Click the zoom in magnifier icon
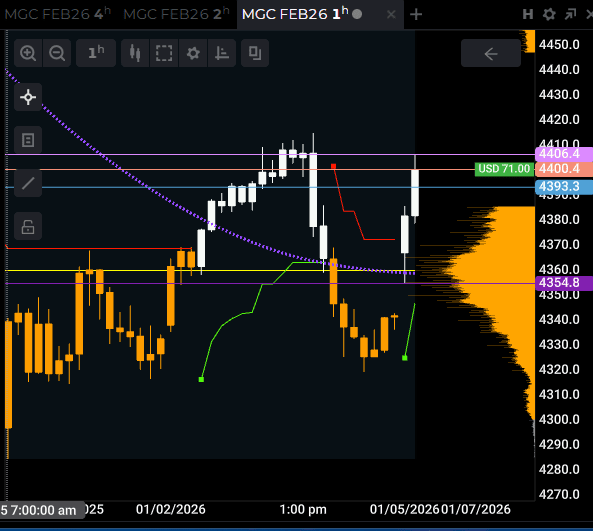Viewport: 593px width, 531px height. (x=28, y=53)
